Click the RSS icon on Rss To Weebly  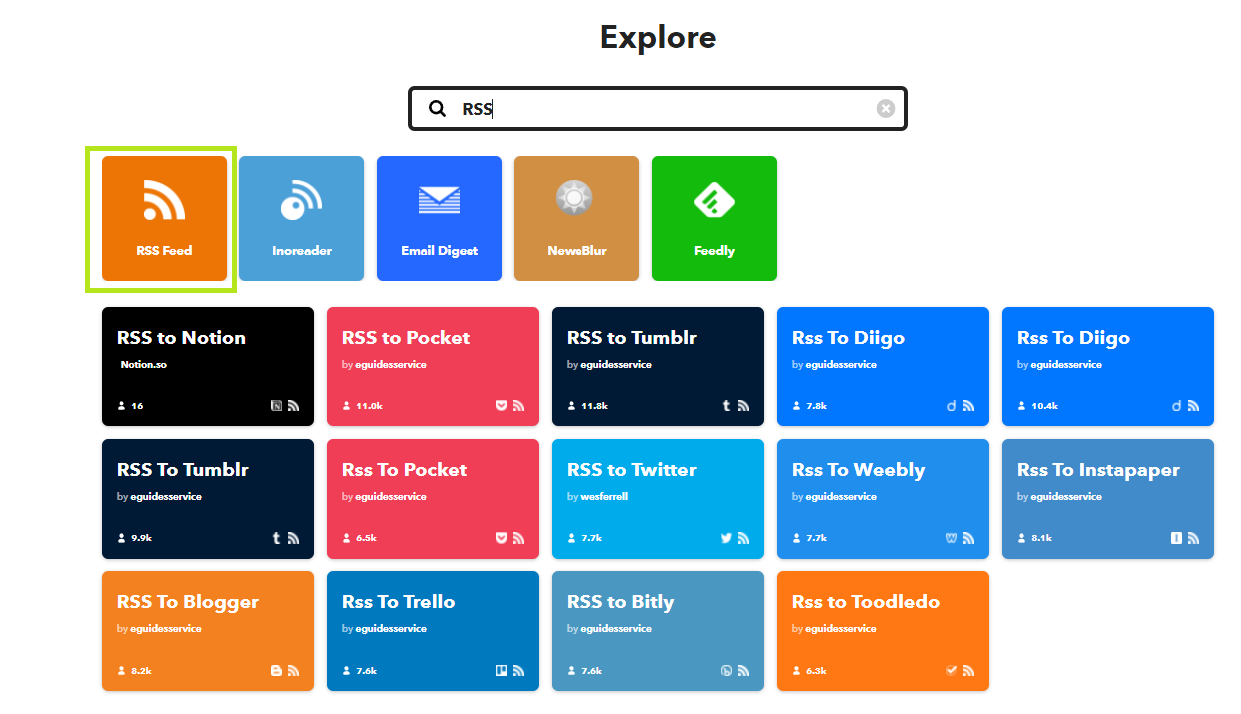coord(968,538)
